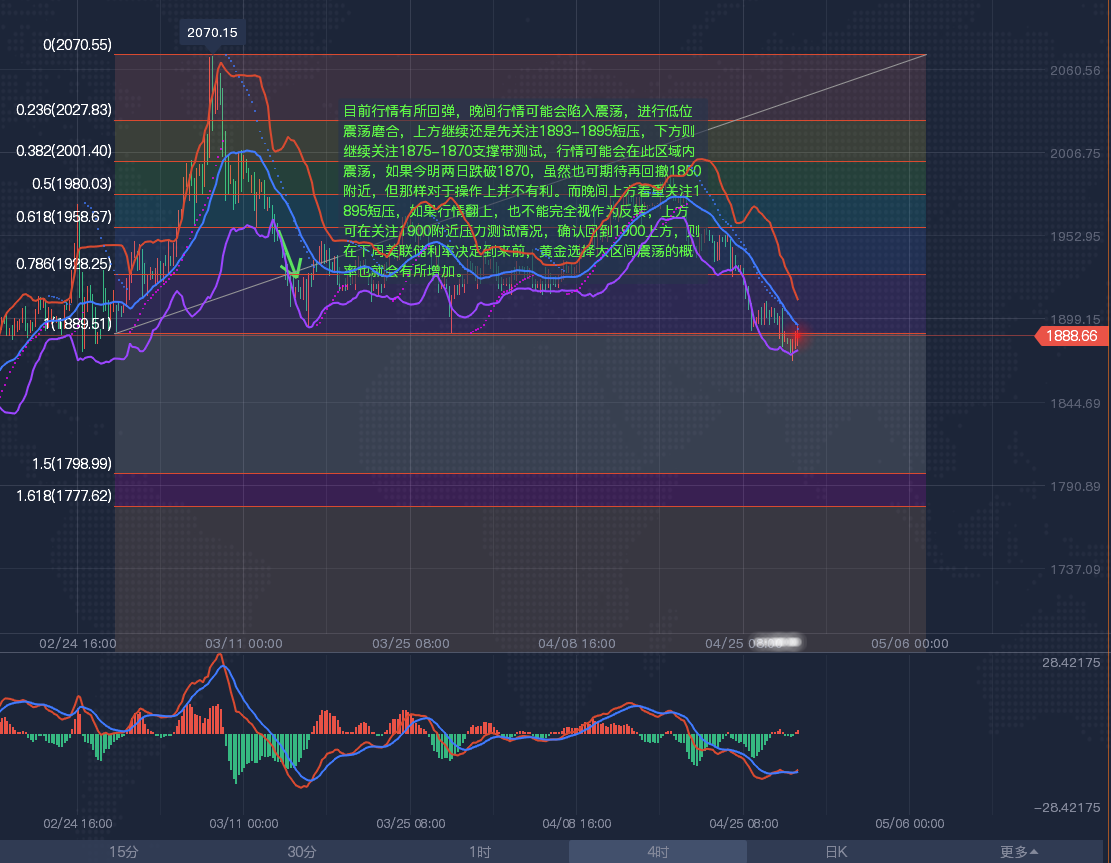The width and height of the screenshot is (1111, 863).
Task: Select the green arrow annotation on chart
Action: click(x=291, y=256)
